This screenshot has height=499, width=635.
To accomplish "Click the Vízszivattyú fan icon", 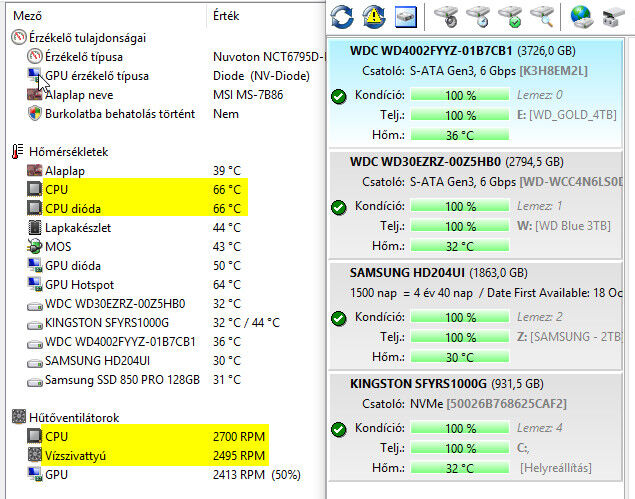I will (x=34, y=455).
